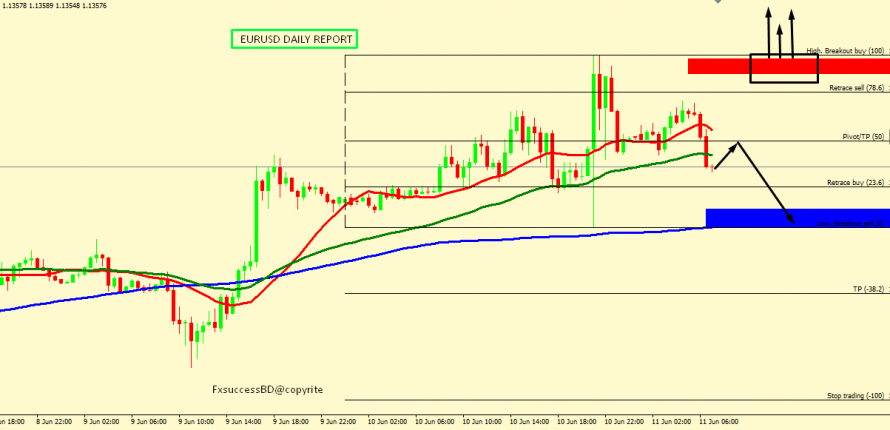Image resolution: width=890 pixels, height=430 pixels.
Task: Click the Pivot/TP (50) level label
Action: click(863, 136)
